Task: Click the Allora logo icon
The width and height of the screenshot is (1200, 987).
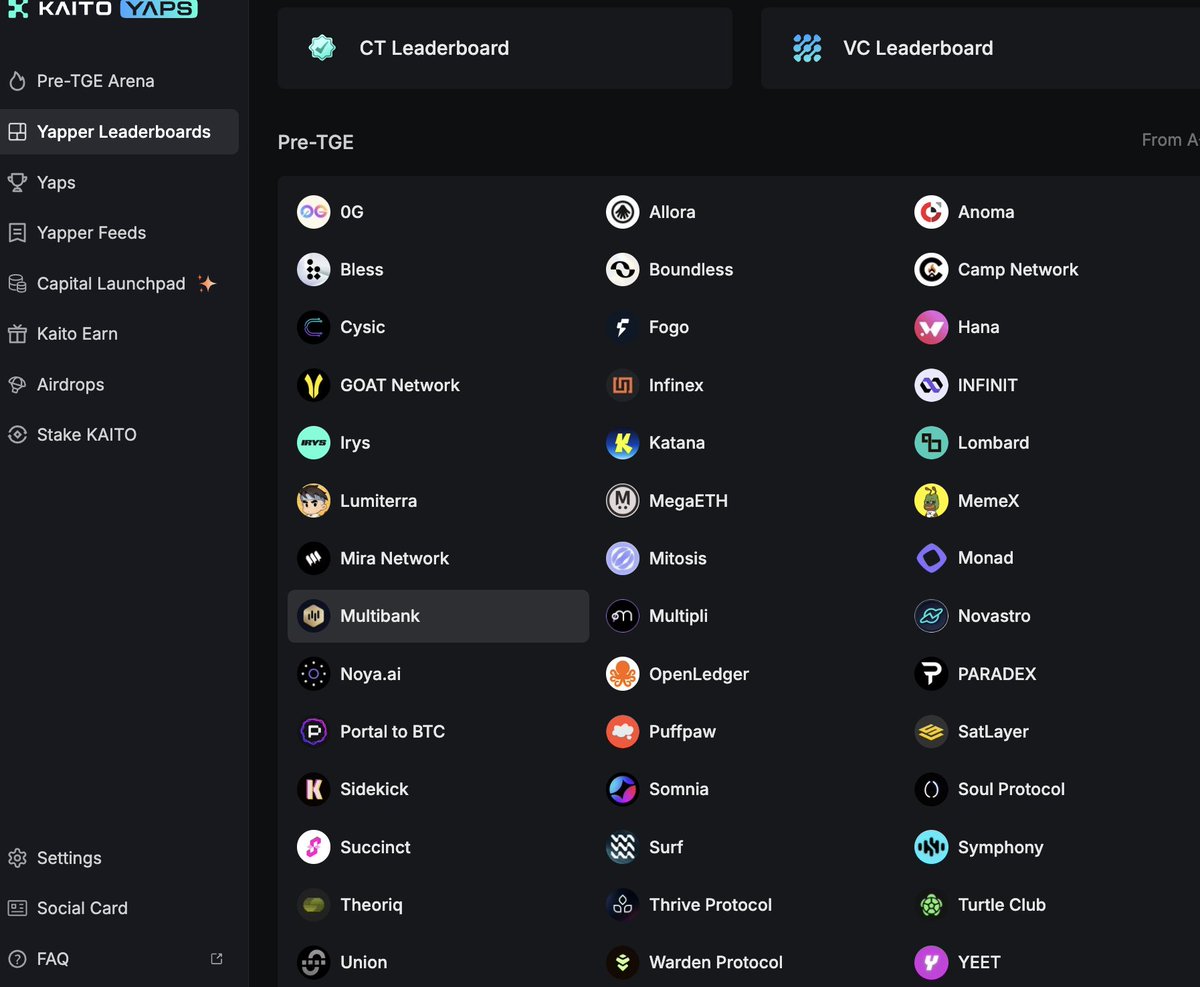Action: [x=622, y=212]
